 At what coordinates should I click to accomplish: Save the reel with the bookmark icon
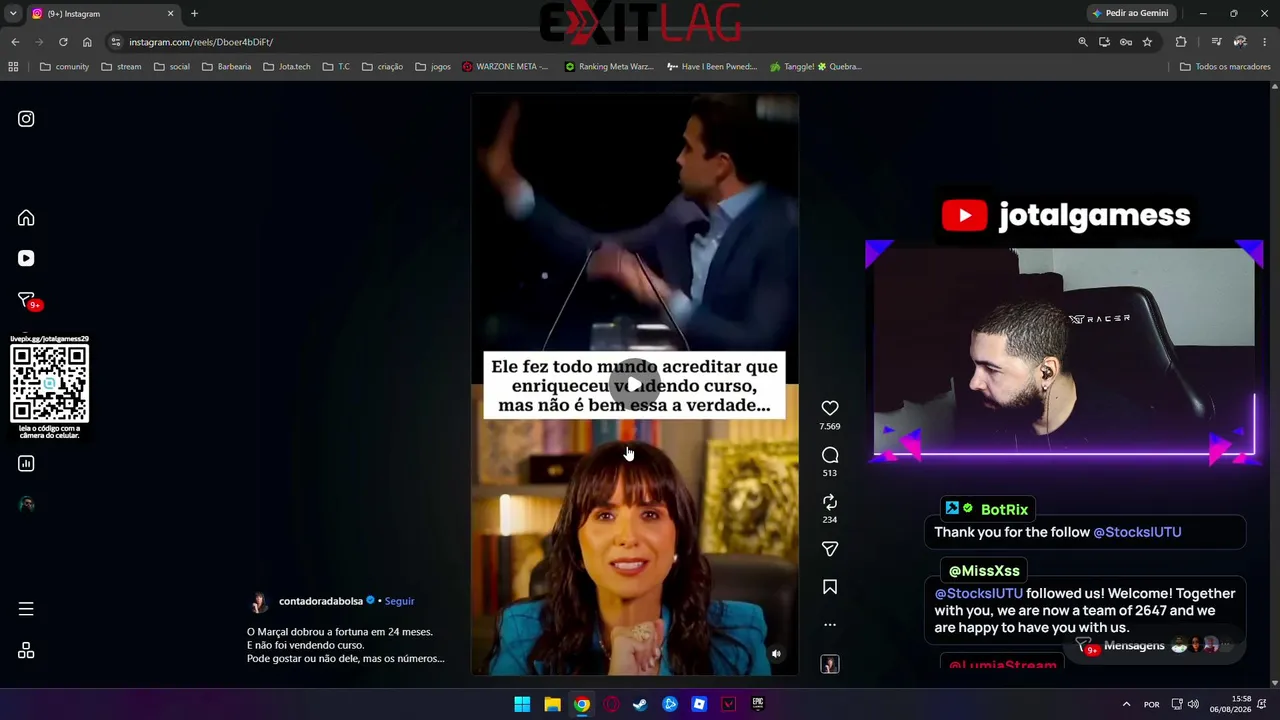[x=830, y=587]
